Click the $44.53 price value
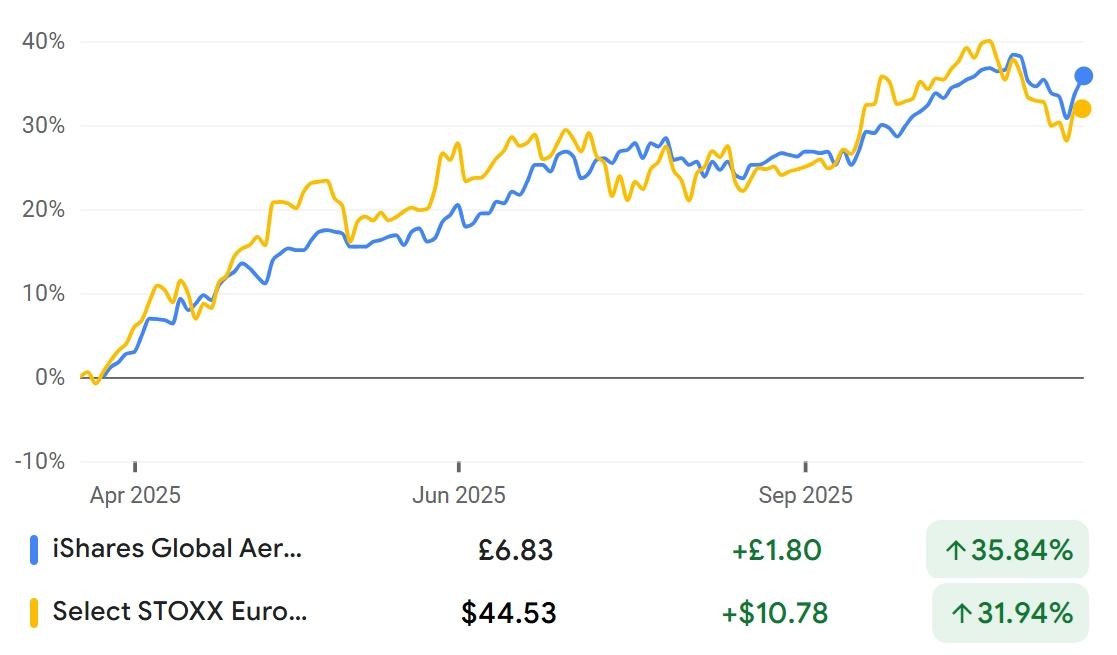Image resolution: width=1117 pixels, height=655 pixels. (509, 612)
